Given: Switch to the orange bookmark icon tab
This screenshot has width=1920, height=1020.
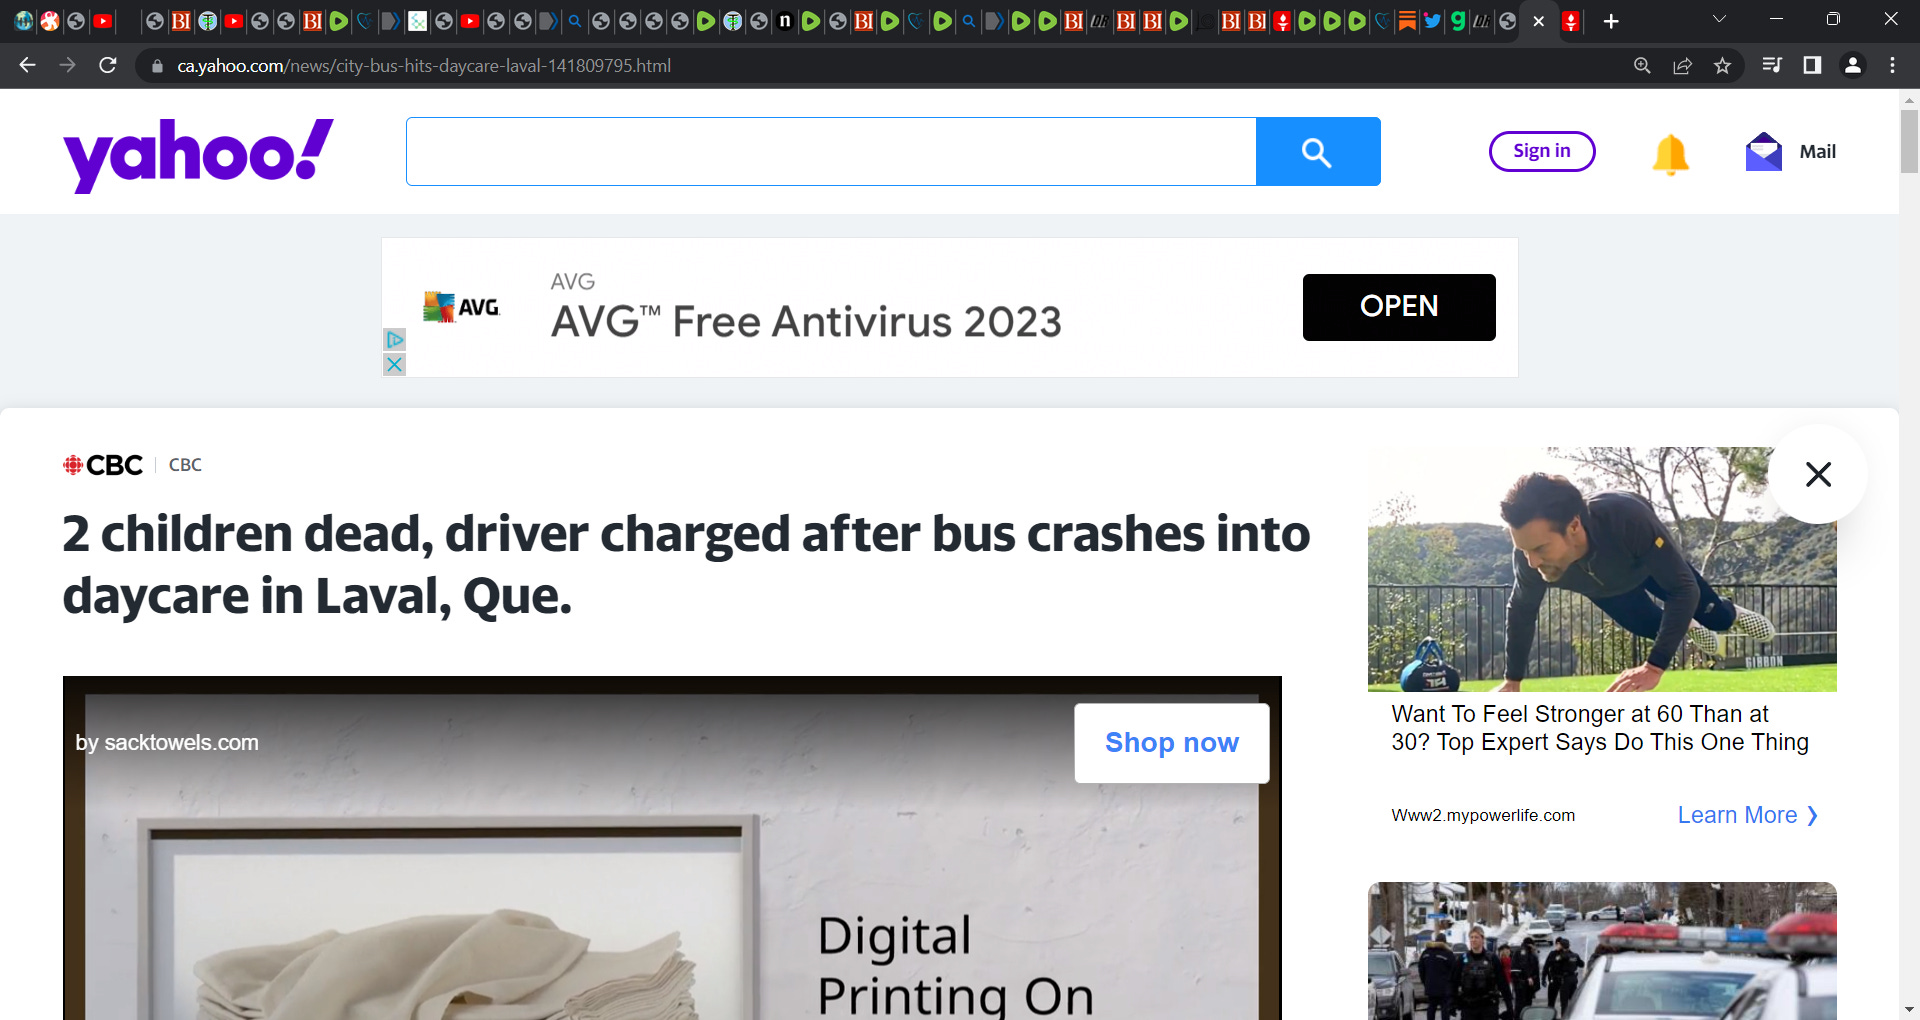Looking at the screenshot, I should (1407, 21).
